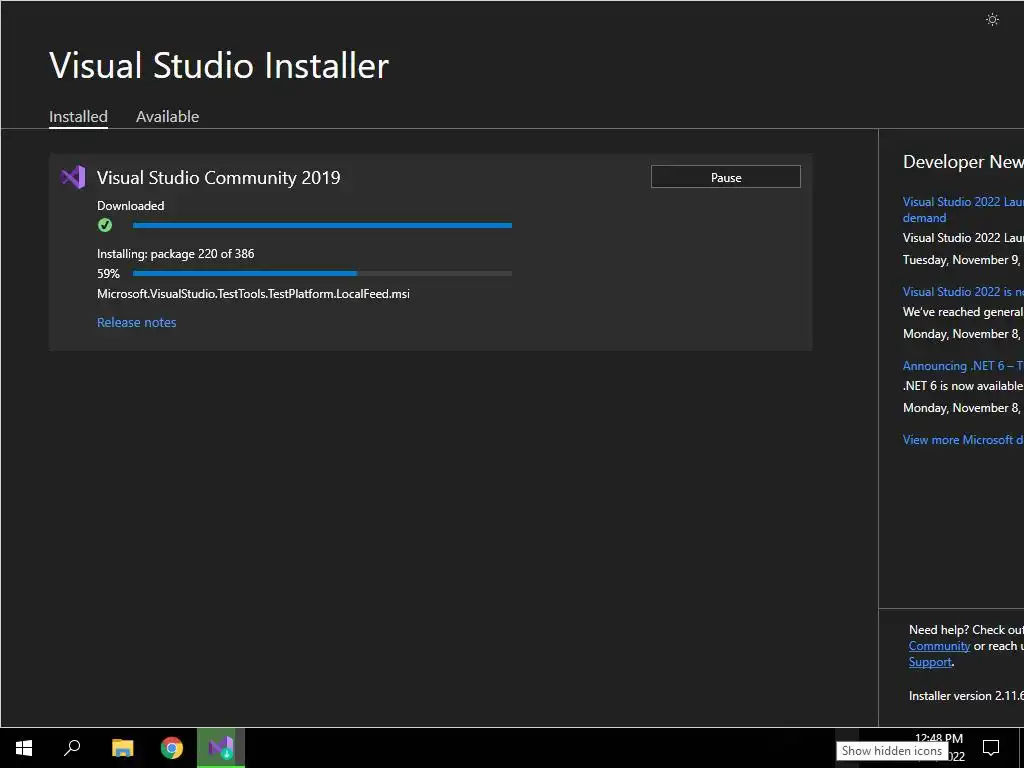1024x768 pixels.
Task: Click the green Downloaded checkmark icon
Action: pyautogui.click(x=104, y=225)
